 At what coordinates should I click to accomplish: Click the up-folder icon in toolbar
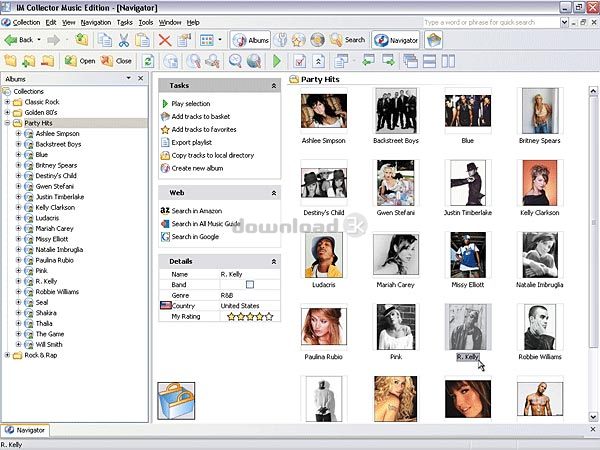(82, 39)
